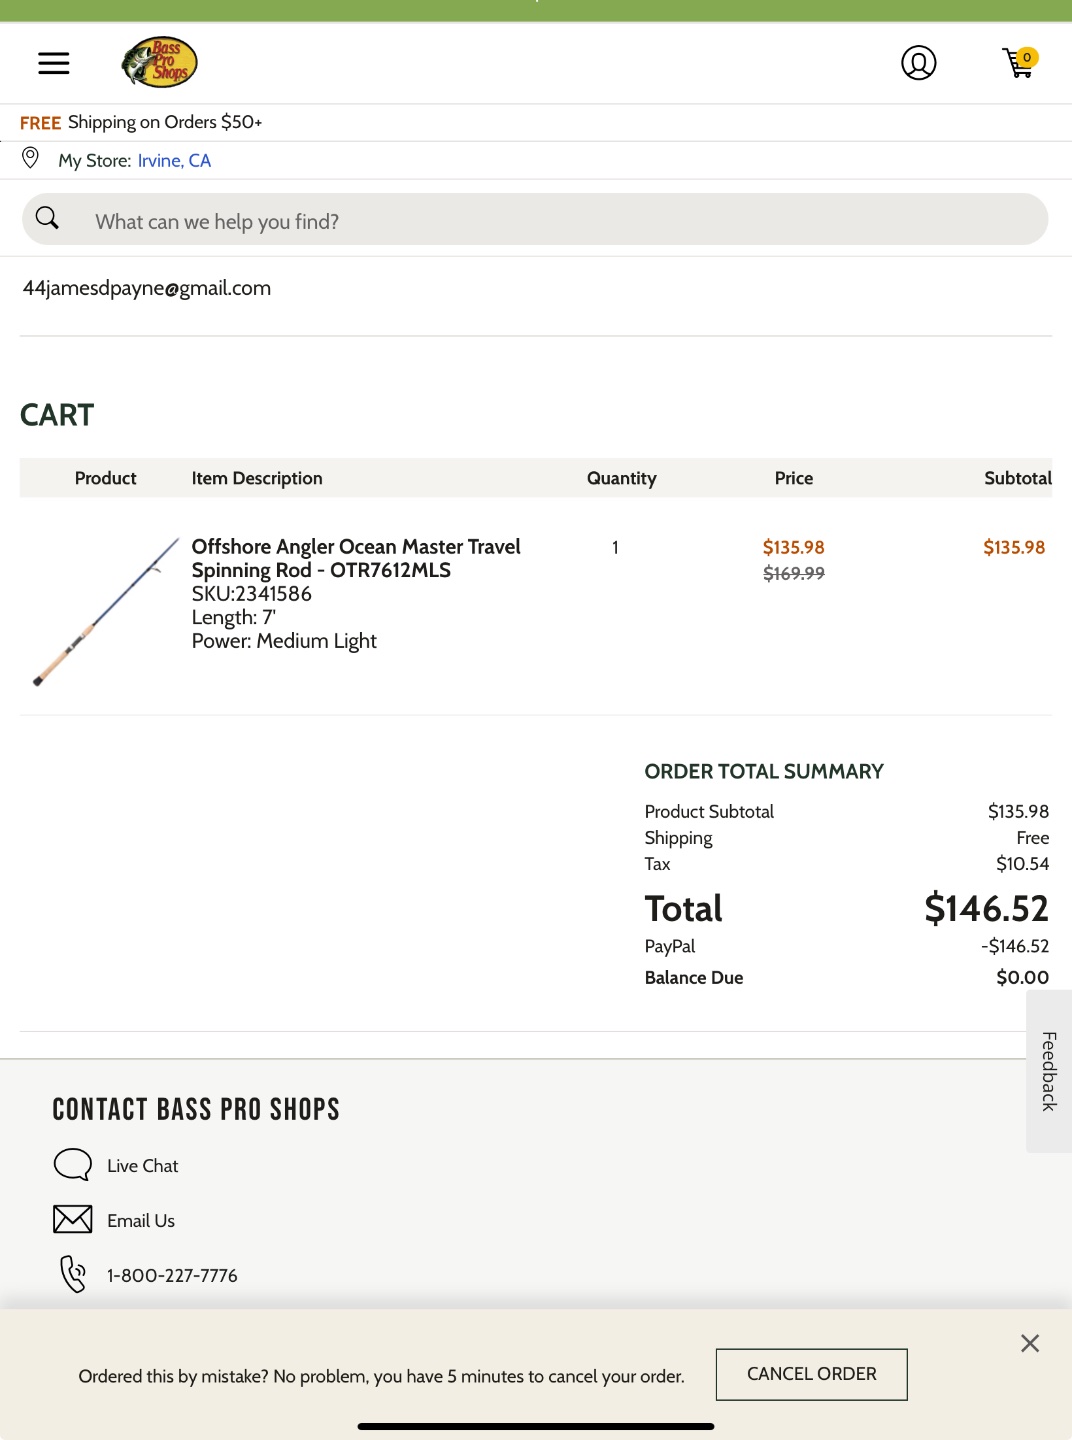Tap the store location pin icon

point(31,158)
